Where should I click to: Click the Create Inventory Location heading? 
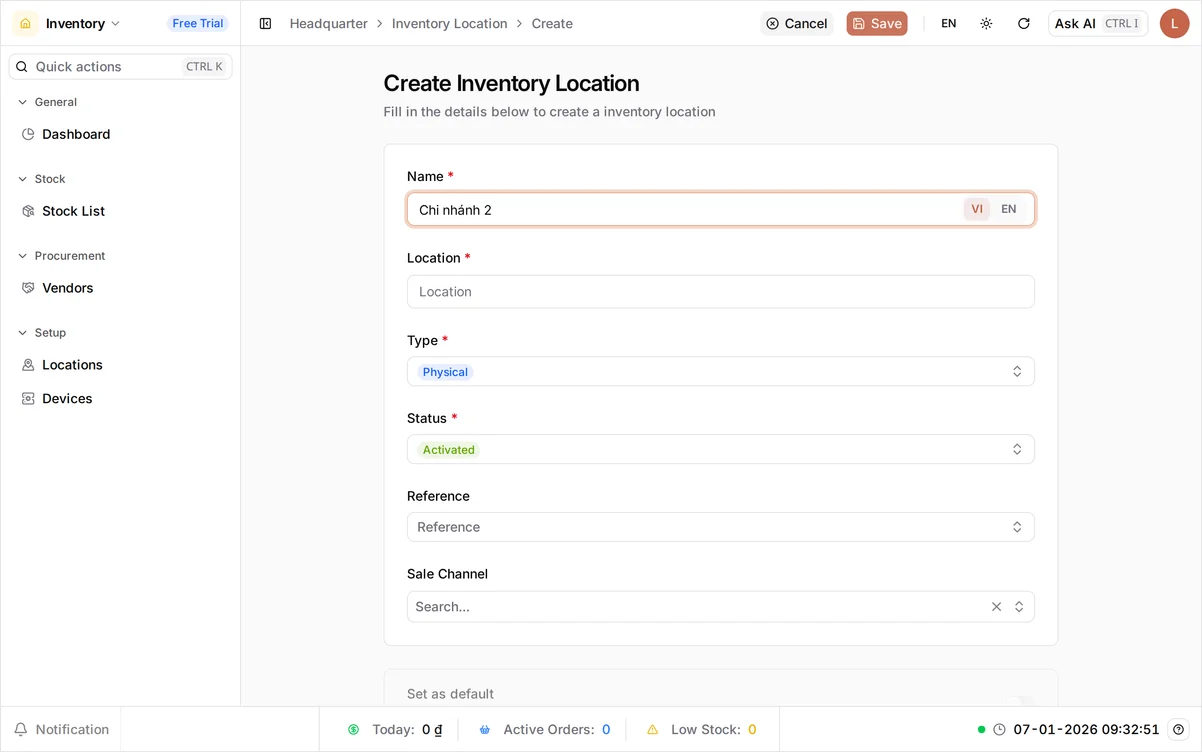[511, 83]
